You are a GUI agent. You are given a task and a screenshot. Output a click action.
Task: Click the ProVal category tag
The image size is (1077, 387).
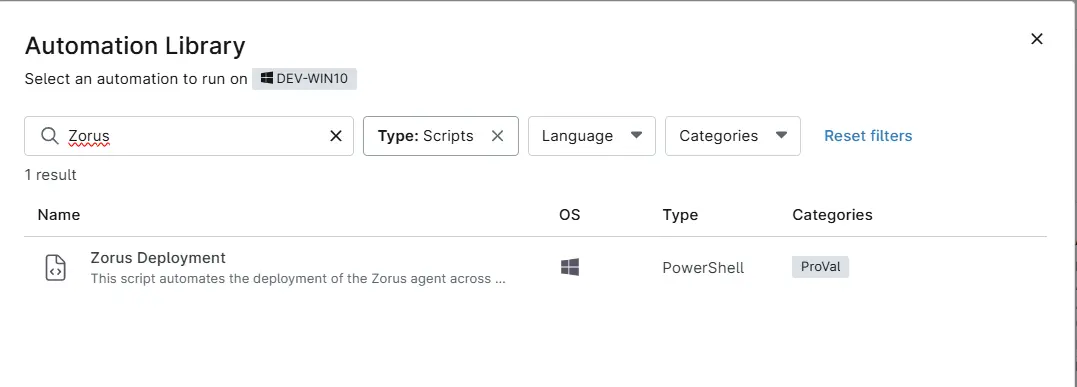point(820,267)
